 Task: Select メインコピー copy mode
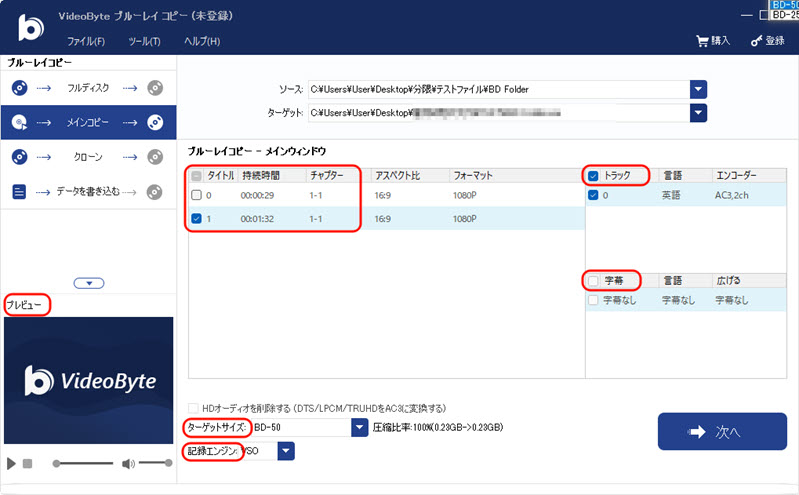[88, 122]
